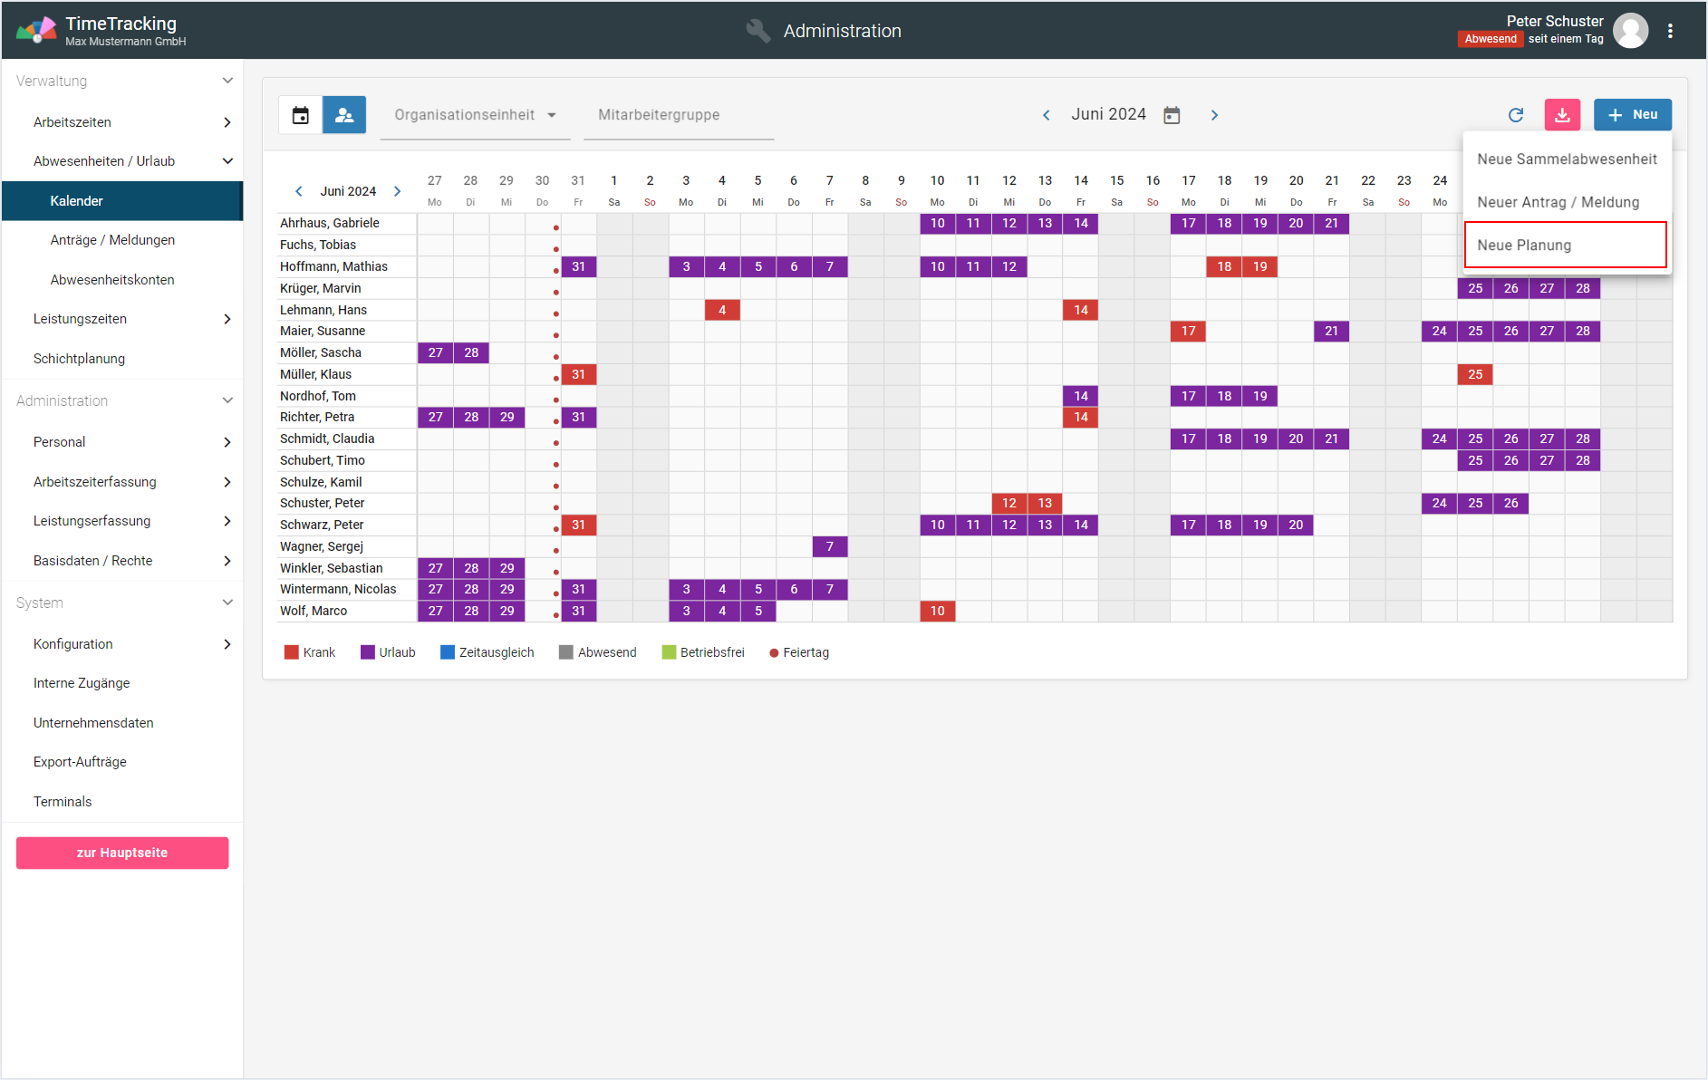Choose Neue Sammelabwesenheit from menu
The width and height of the screenshot is (1708, 1080).
[x=1566, y=159]
